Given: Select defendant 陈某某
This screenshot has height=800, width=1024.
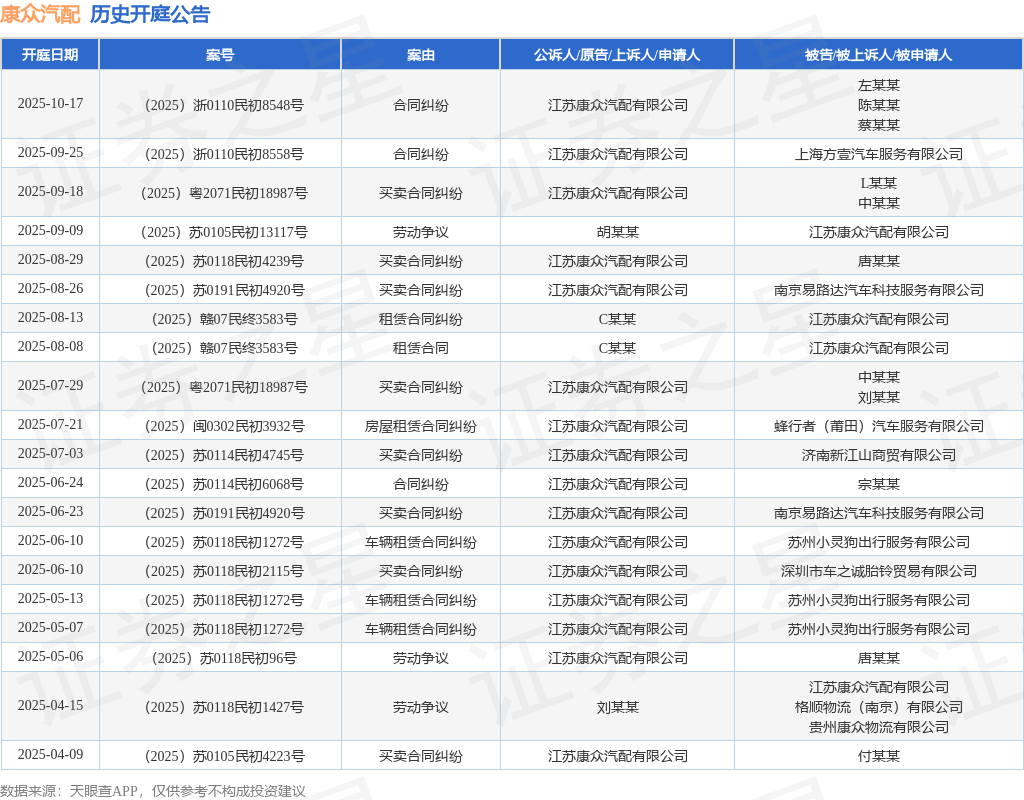Looking at the screenshot, I should pyautogui.click(x=878, y=105).
